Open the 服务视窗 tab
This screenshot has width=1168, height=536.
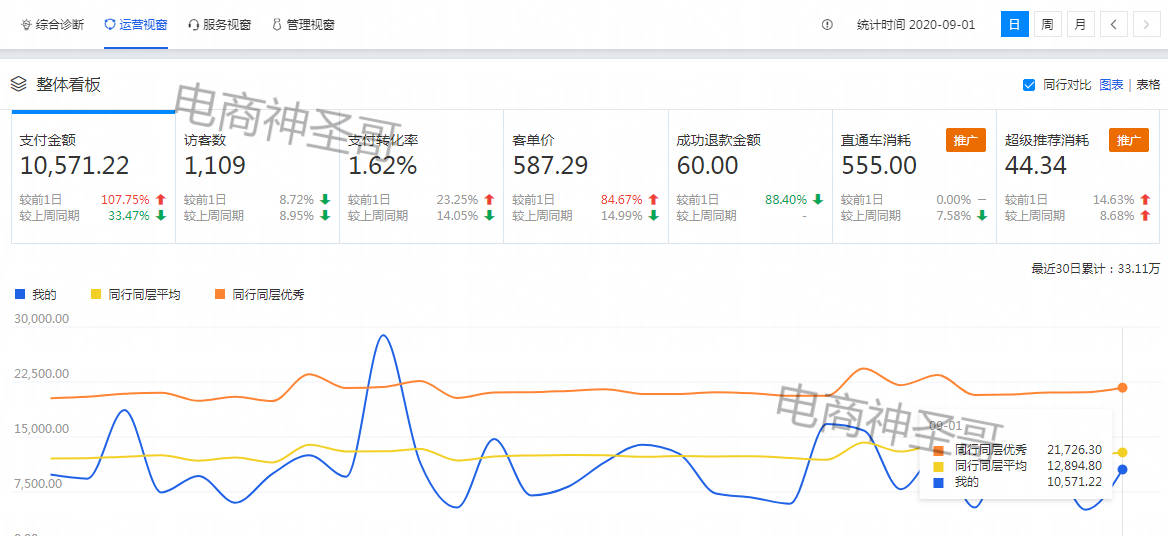click(x=220, y=25)
